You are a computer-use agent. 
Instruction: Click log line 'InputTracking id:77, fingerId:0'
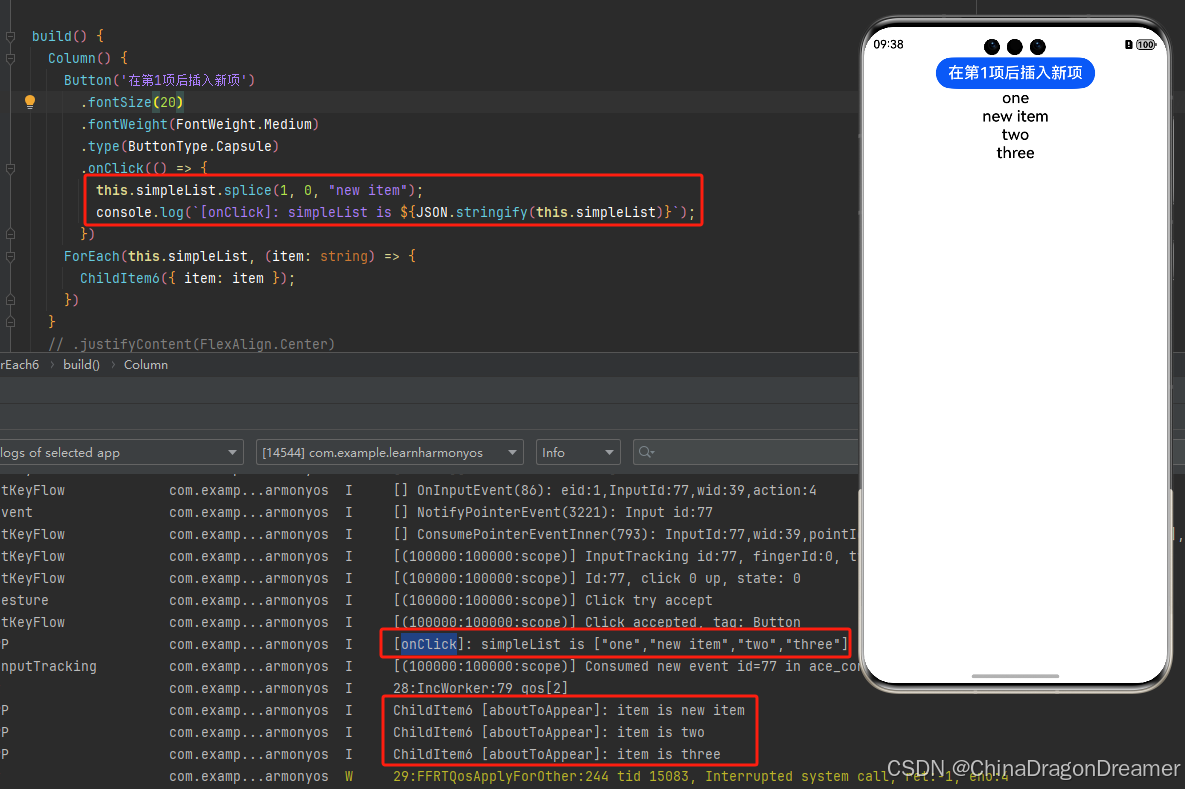pos(625,556)
